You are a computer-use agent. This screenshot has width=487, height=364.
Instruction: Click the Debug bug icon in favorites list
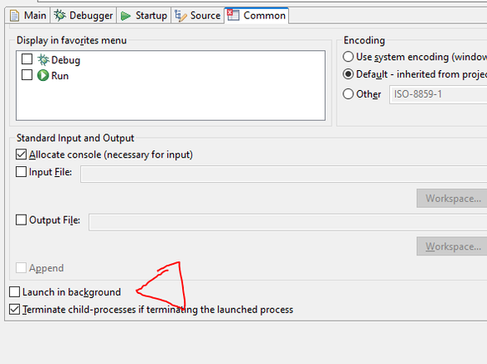[x=43, y=60]
